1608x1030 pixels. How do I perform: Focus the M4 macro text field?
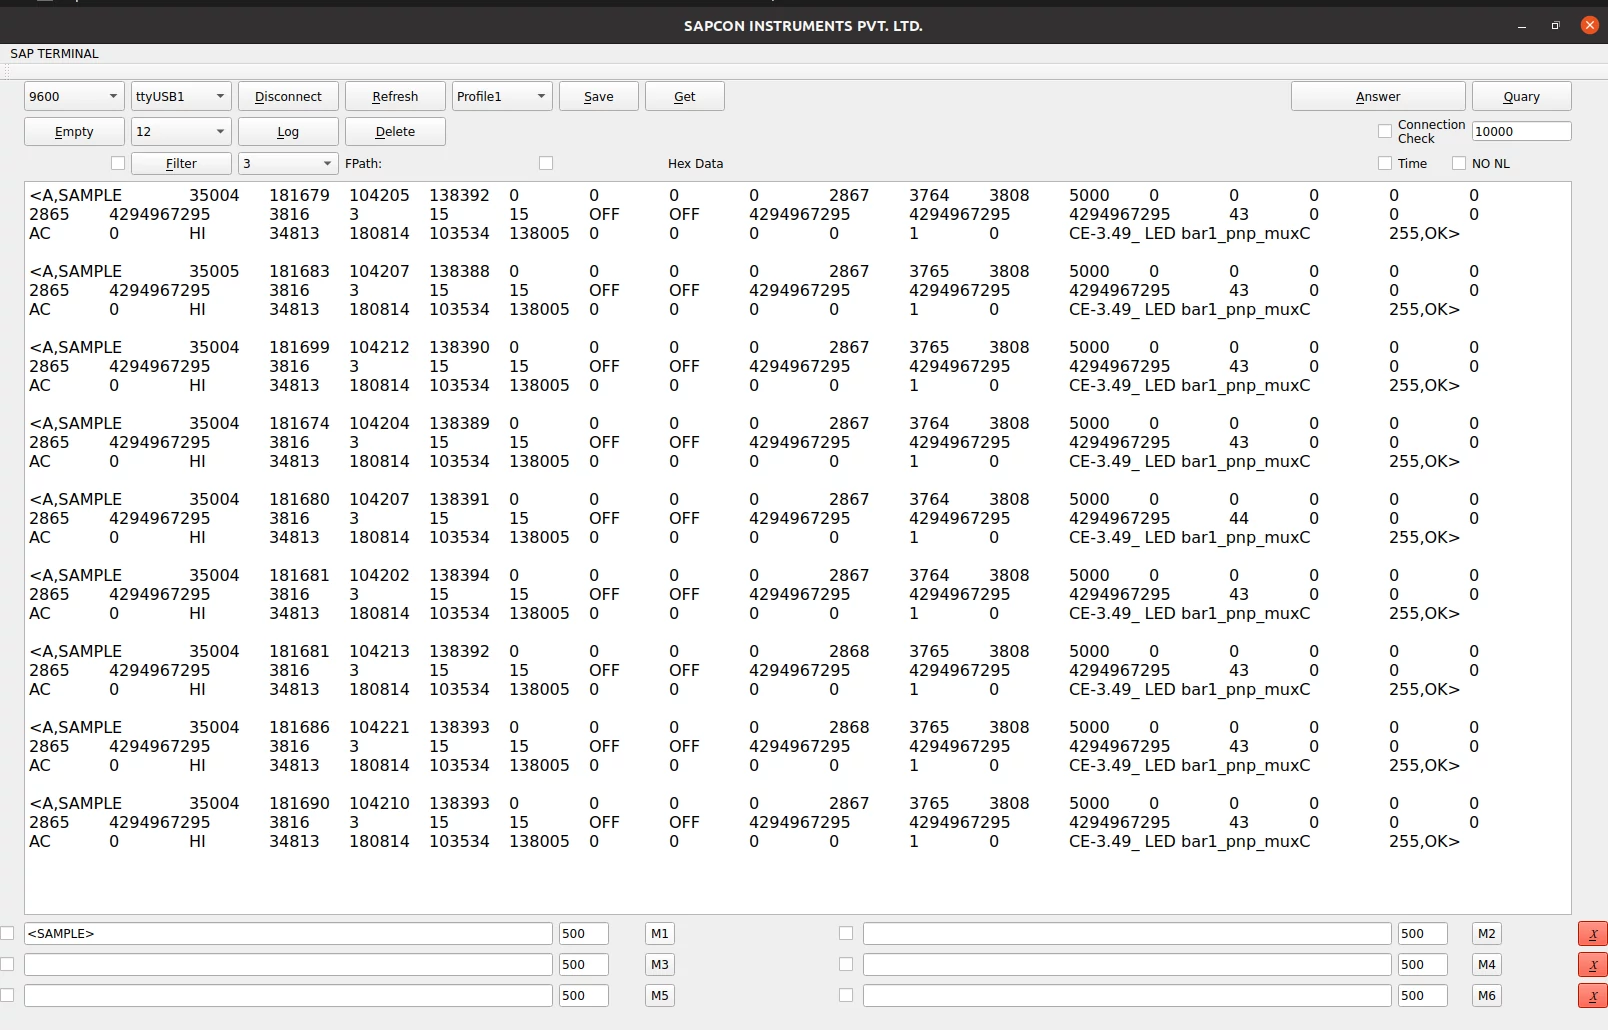[1127, 964]
